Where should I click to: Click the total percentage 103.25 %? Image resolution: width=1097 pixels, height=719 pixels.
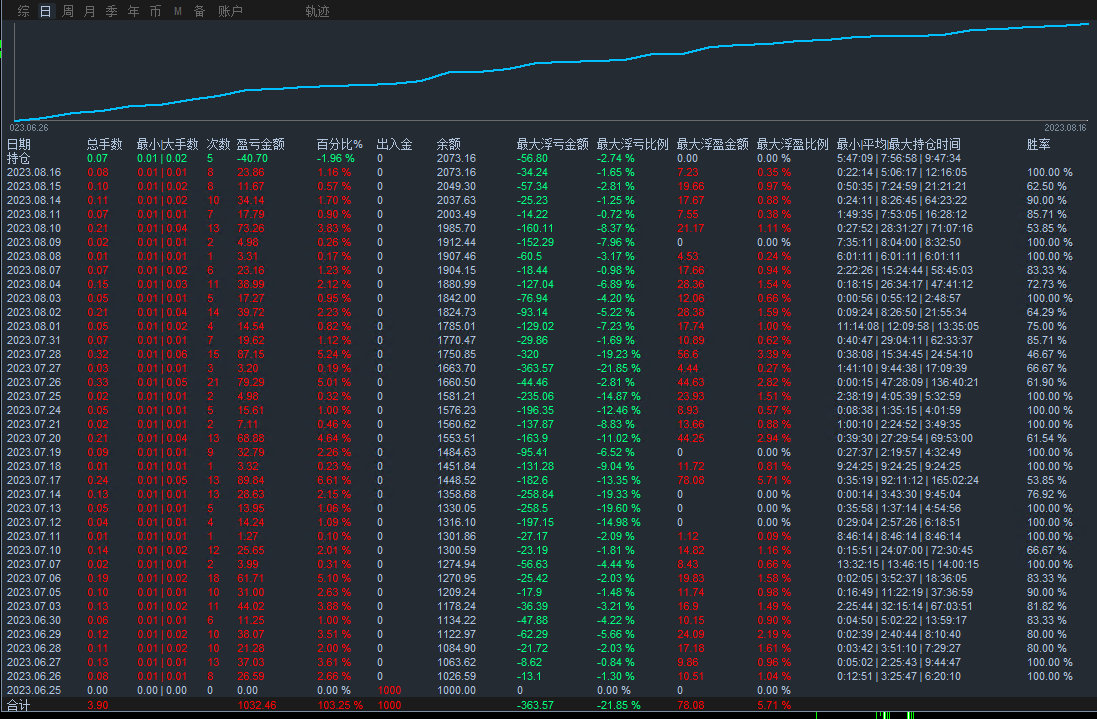click(340, 705)
